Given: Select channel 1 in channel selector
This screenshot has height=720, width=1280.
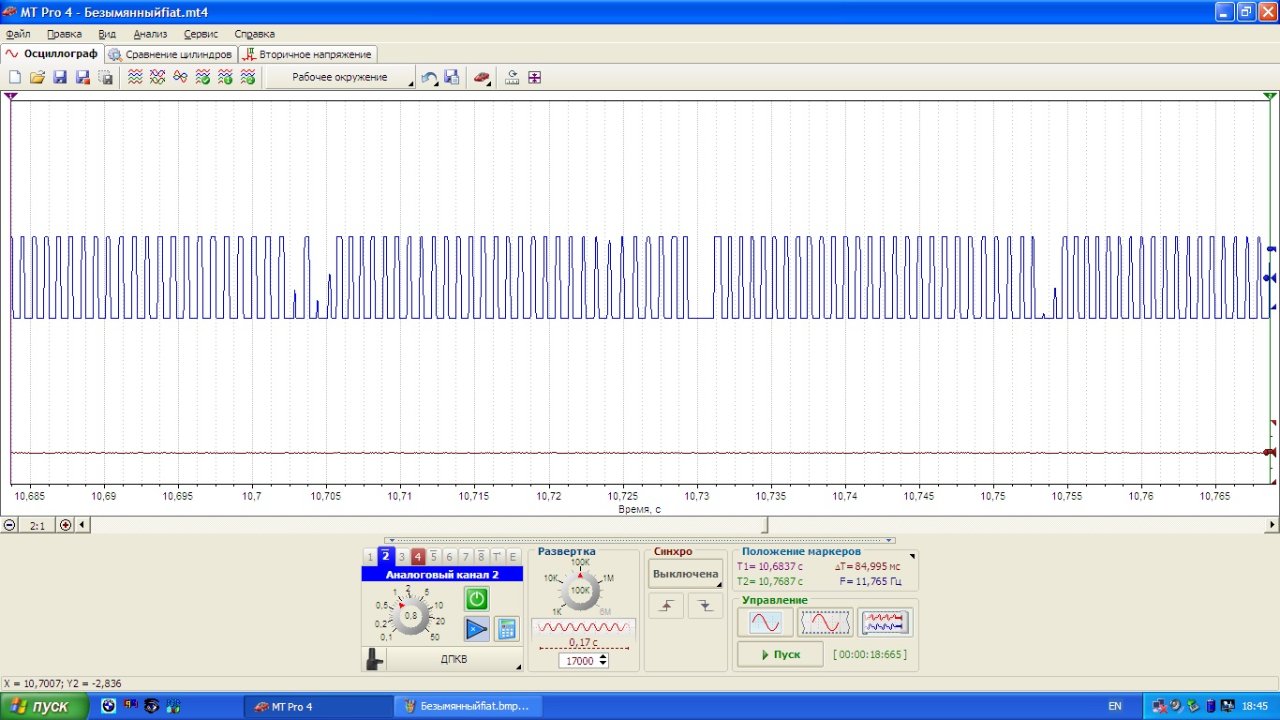Looking at the screenshot, I should coord(370,557).
